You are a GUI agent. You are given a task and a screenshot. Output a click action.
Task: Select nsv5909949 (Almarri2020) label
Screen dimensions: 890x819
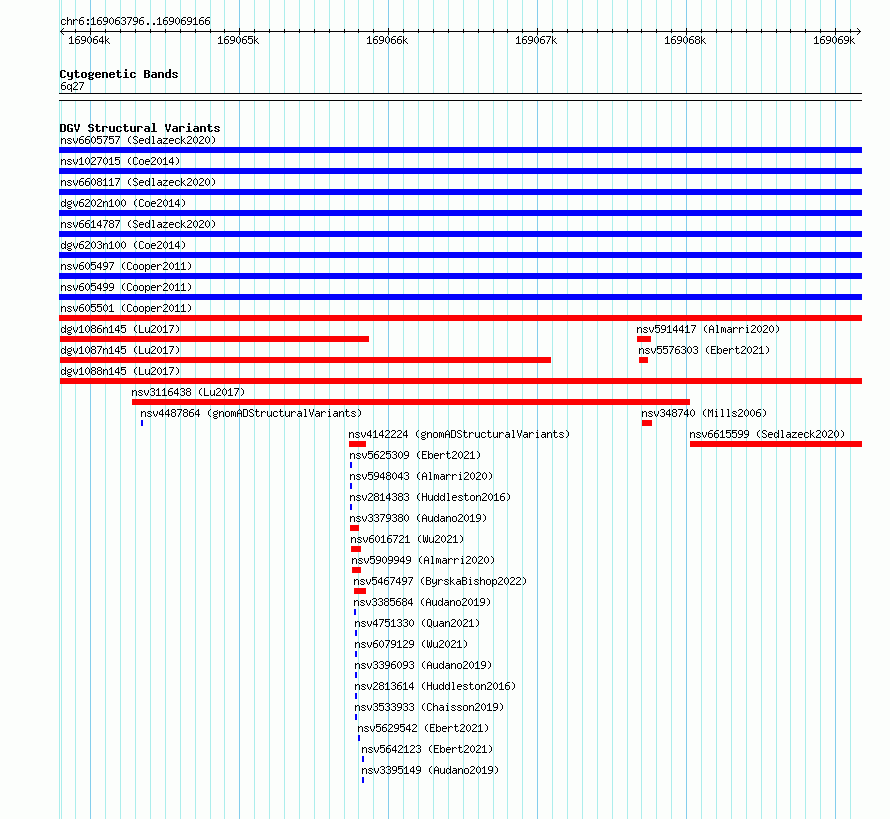pyautogui.click(x=423, y=560)
